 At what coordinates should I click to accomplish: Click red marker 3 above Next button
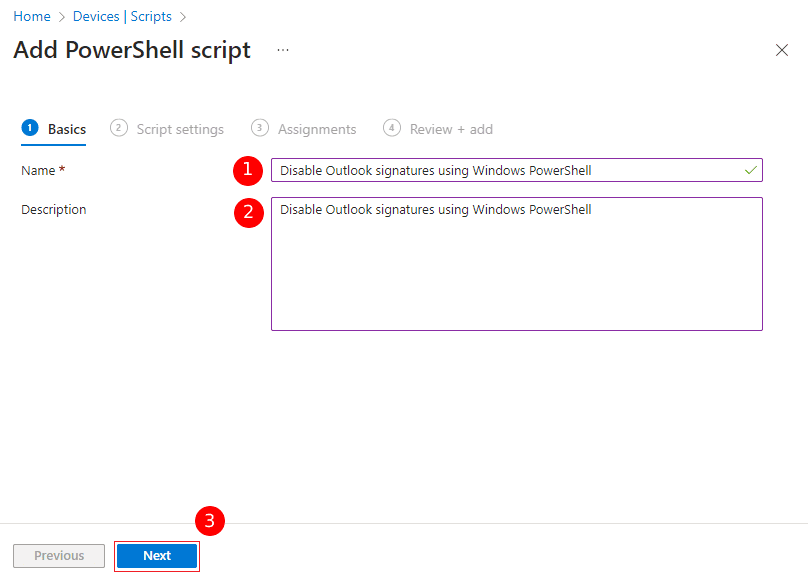pyautogui.click(x=210, y=521)
